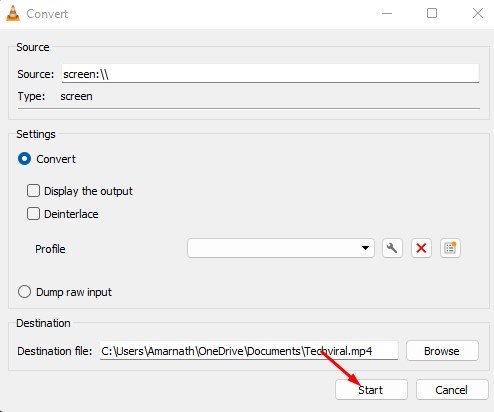Create a new profile icon
The image size is (494, 412).
pos(450,248)
